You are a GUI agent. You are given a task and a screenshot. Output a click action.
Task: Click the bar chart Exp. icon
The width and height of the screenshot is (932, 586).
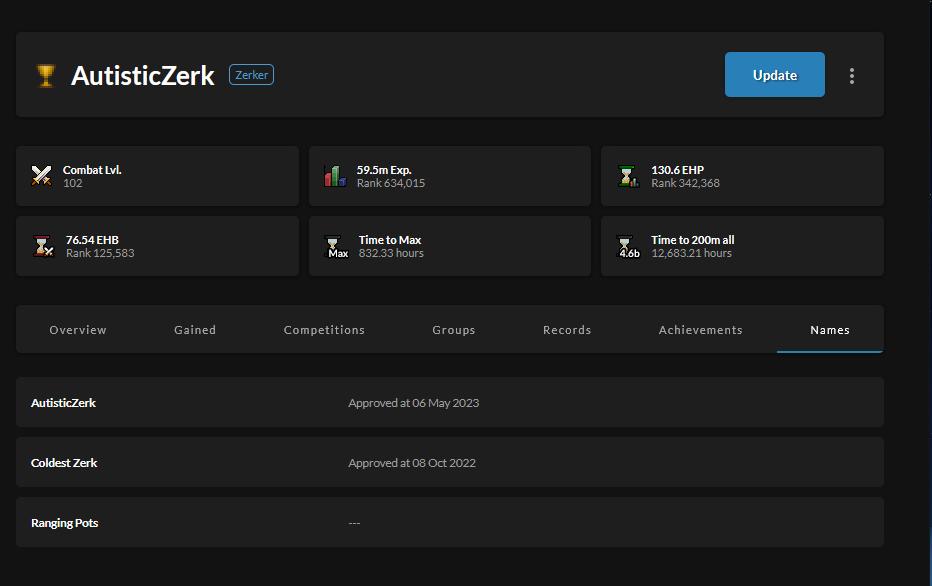pos(335,177)
